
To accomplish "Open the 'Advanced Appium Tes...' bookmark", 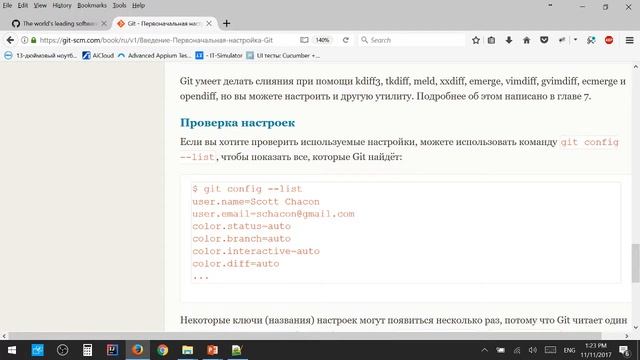I will pyautogui.click(x=154, y=56).
